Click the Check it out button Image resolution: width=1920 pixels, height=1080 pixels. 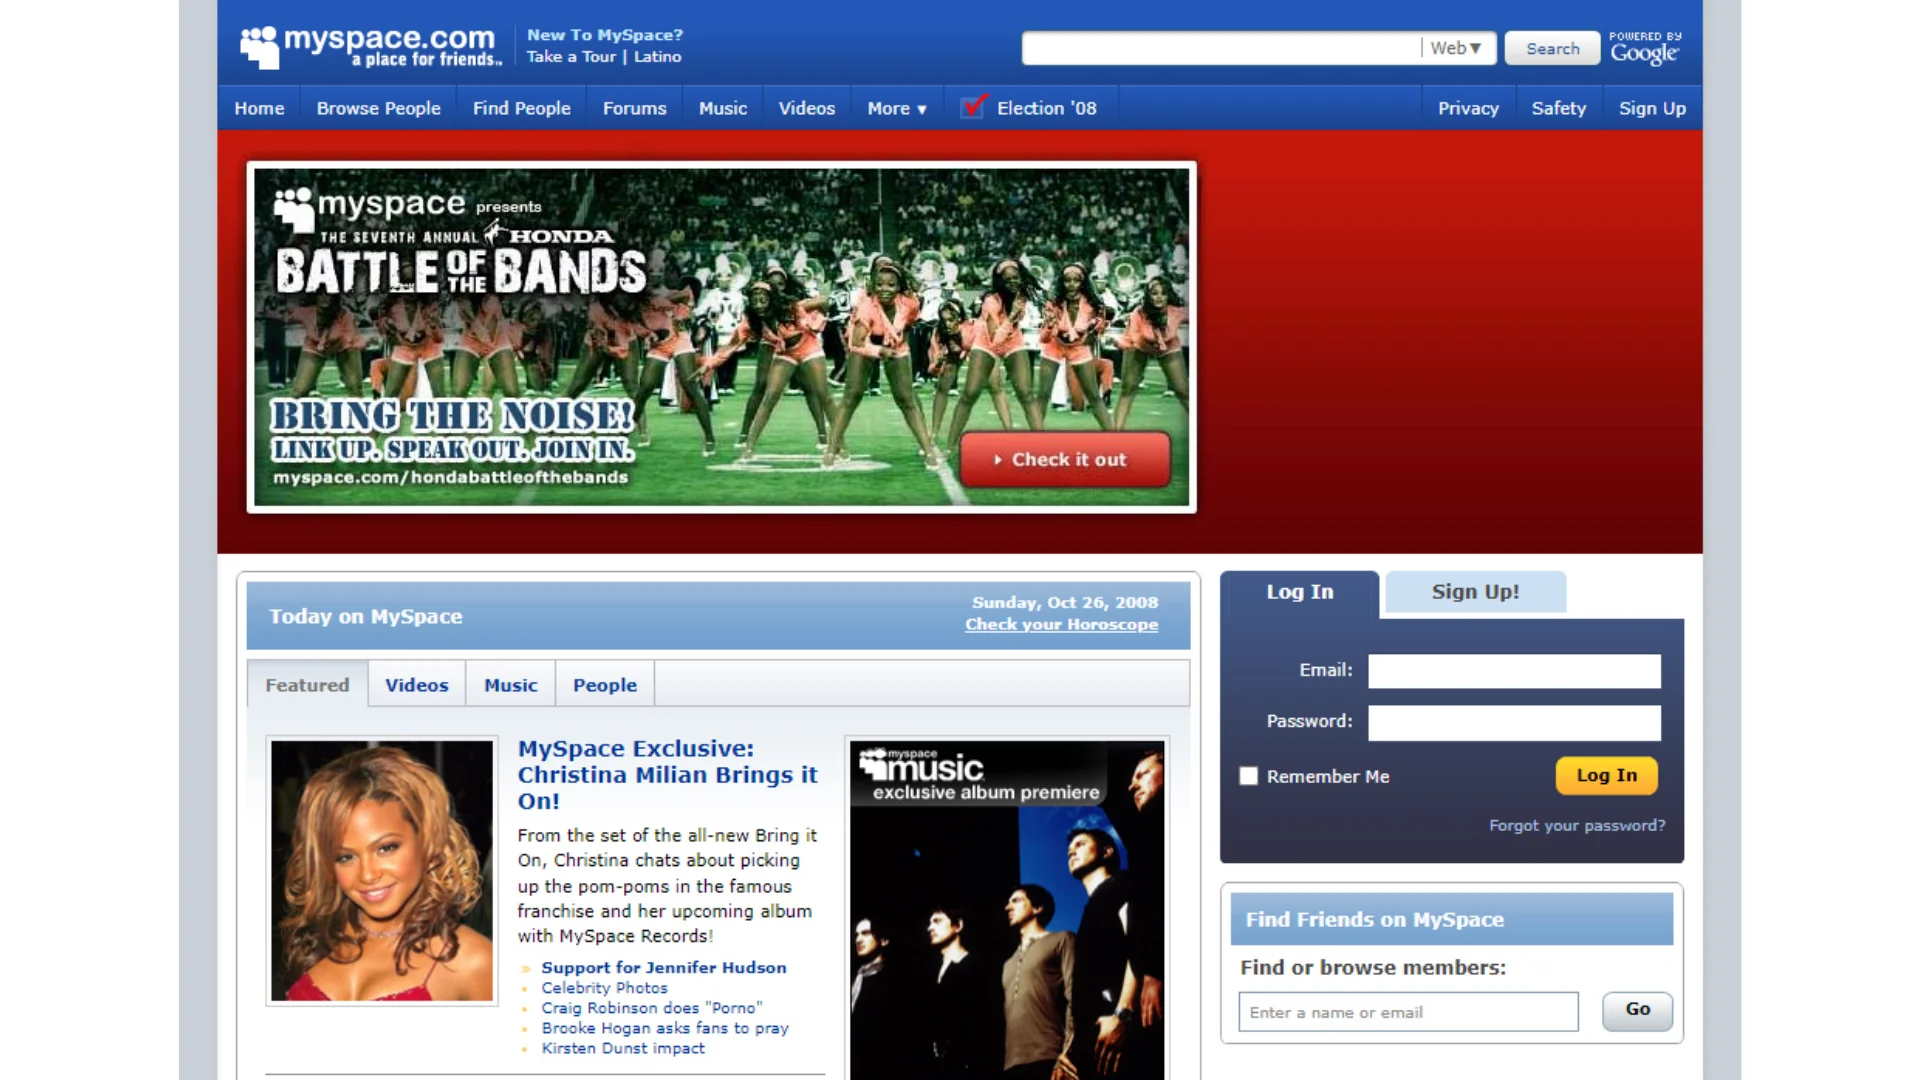click(1065, 459)
